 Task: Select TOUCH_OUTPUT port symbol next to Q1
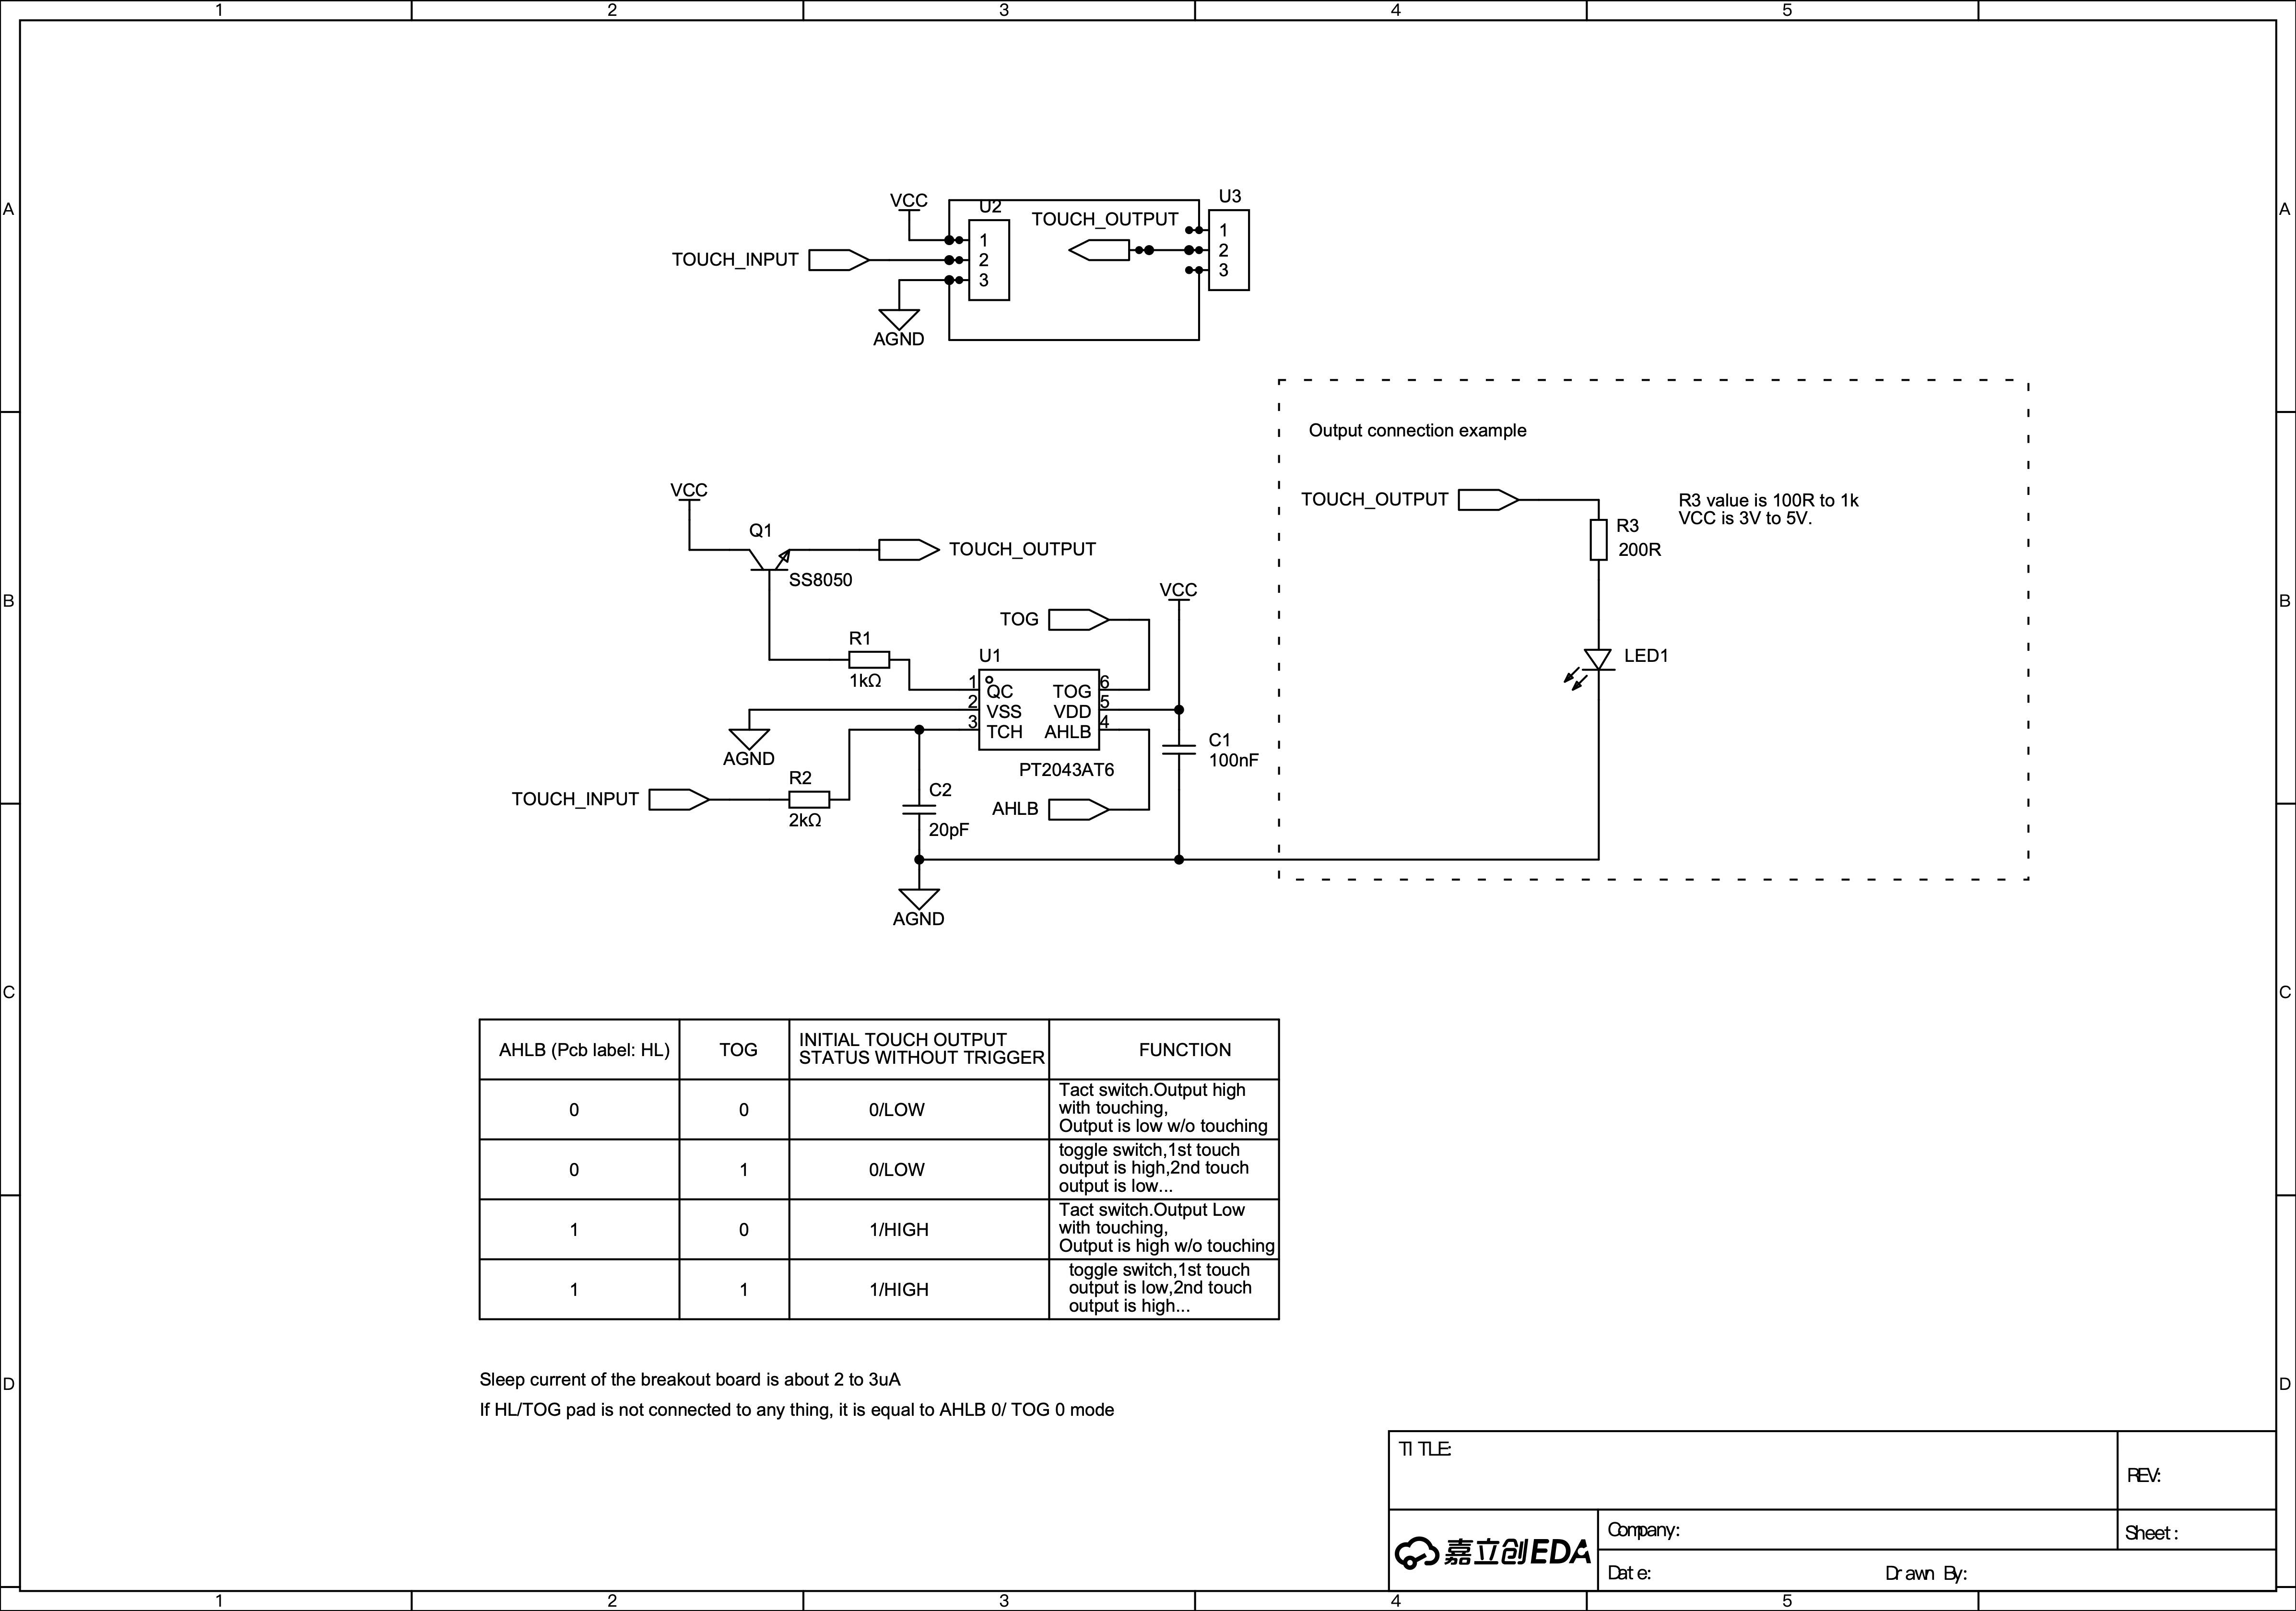909,550
